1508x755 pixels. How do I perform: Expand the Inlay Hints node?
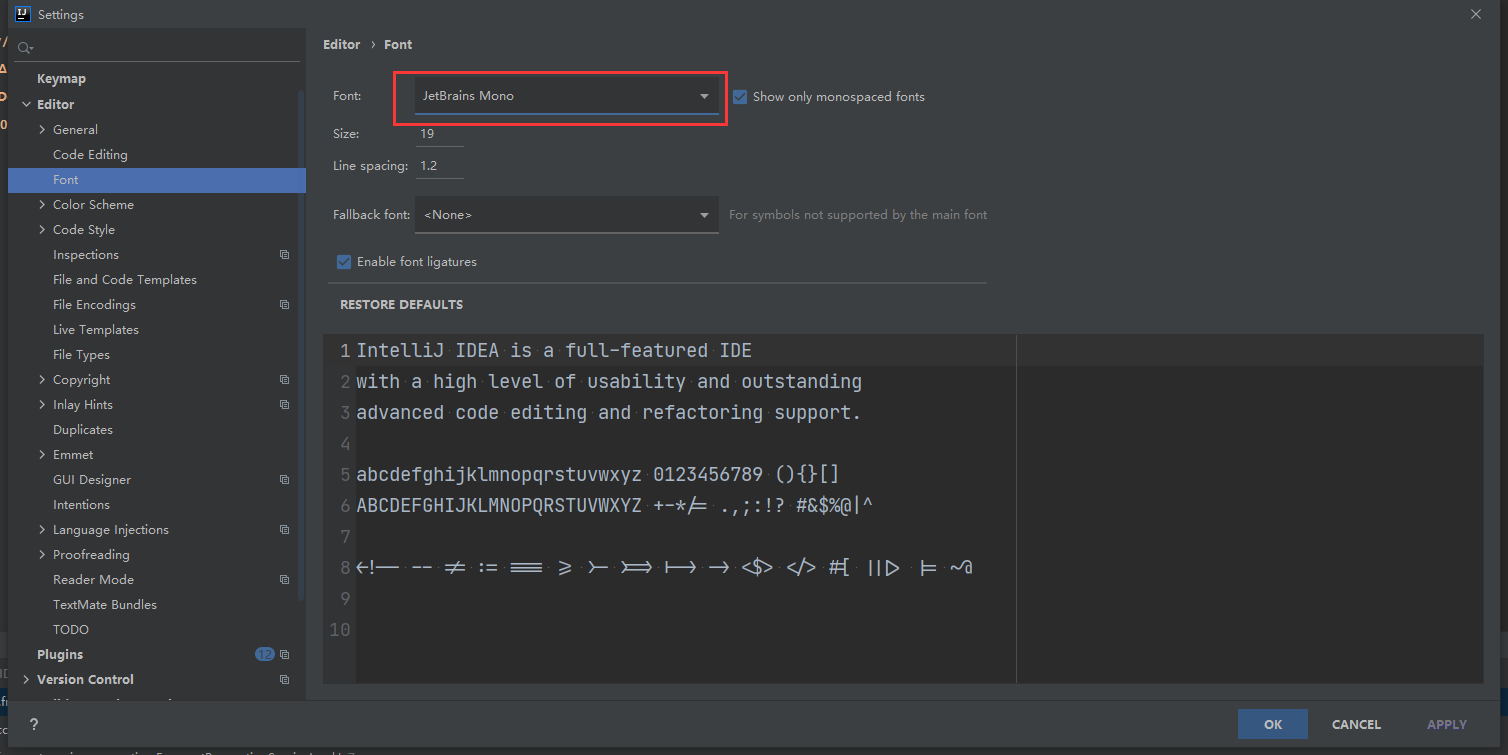click(x=42, y=405)
